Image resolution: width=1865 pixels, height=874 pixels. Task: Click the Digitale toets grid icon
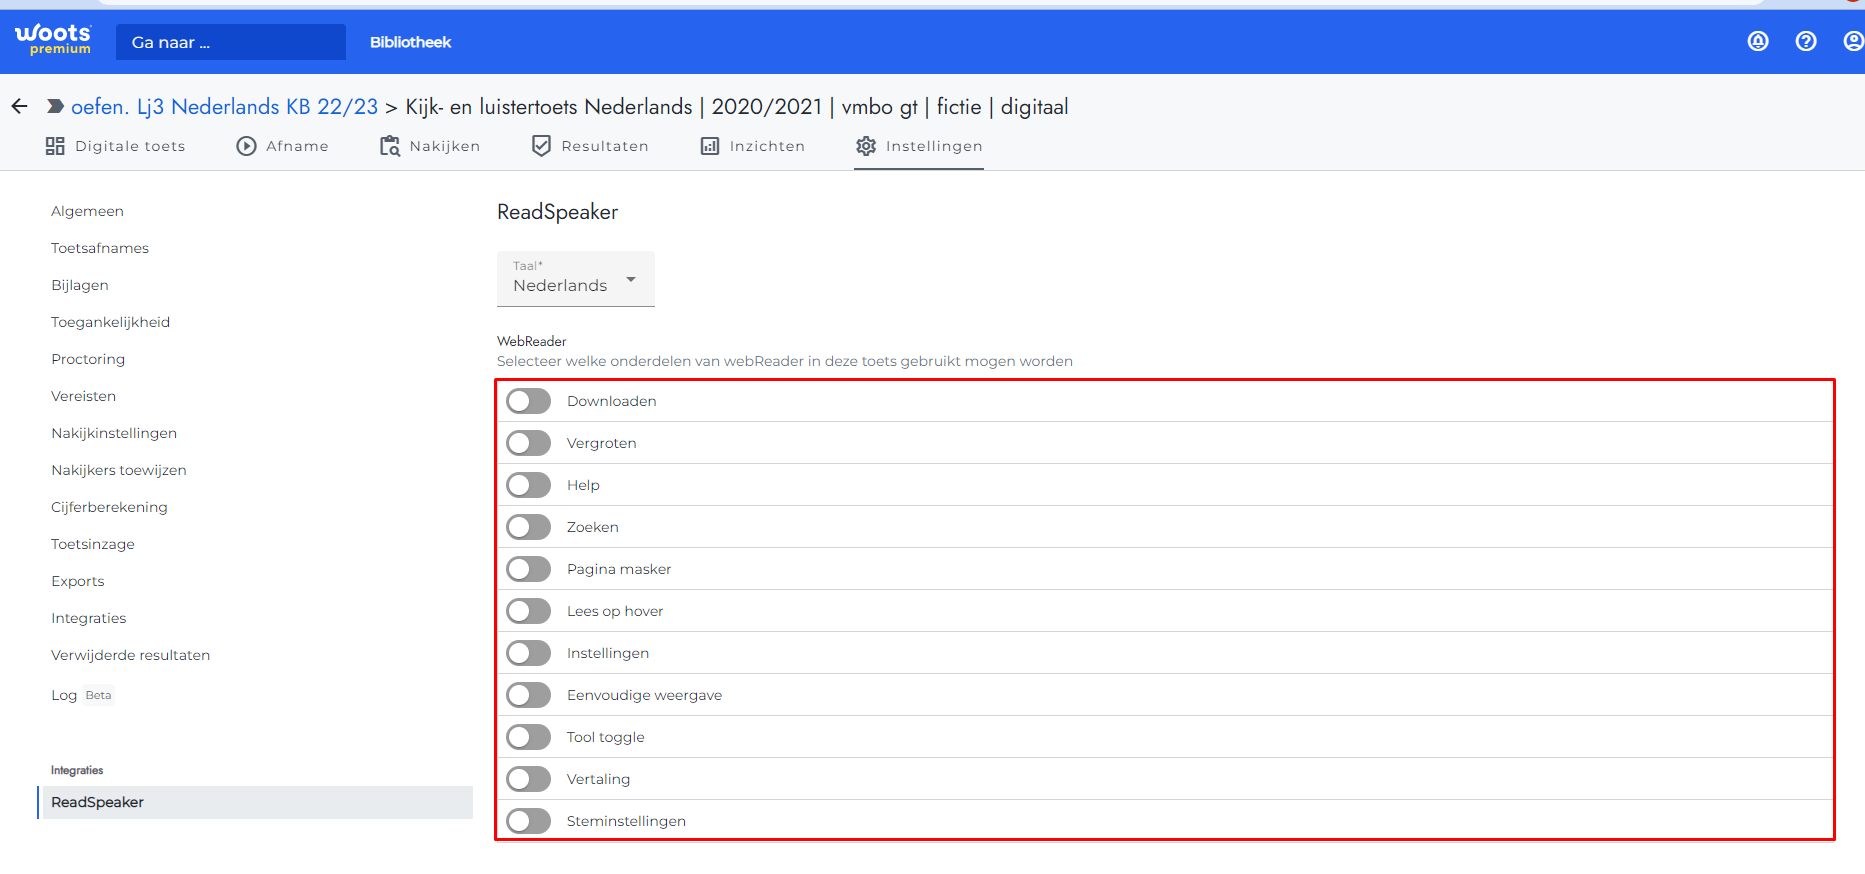(55, 146)
